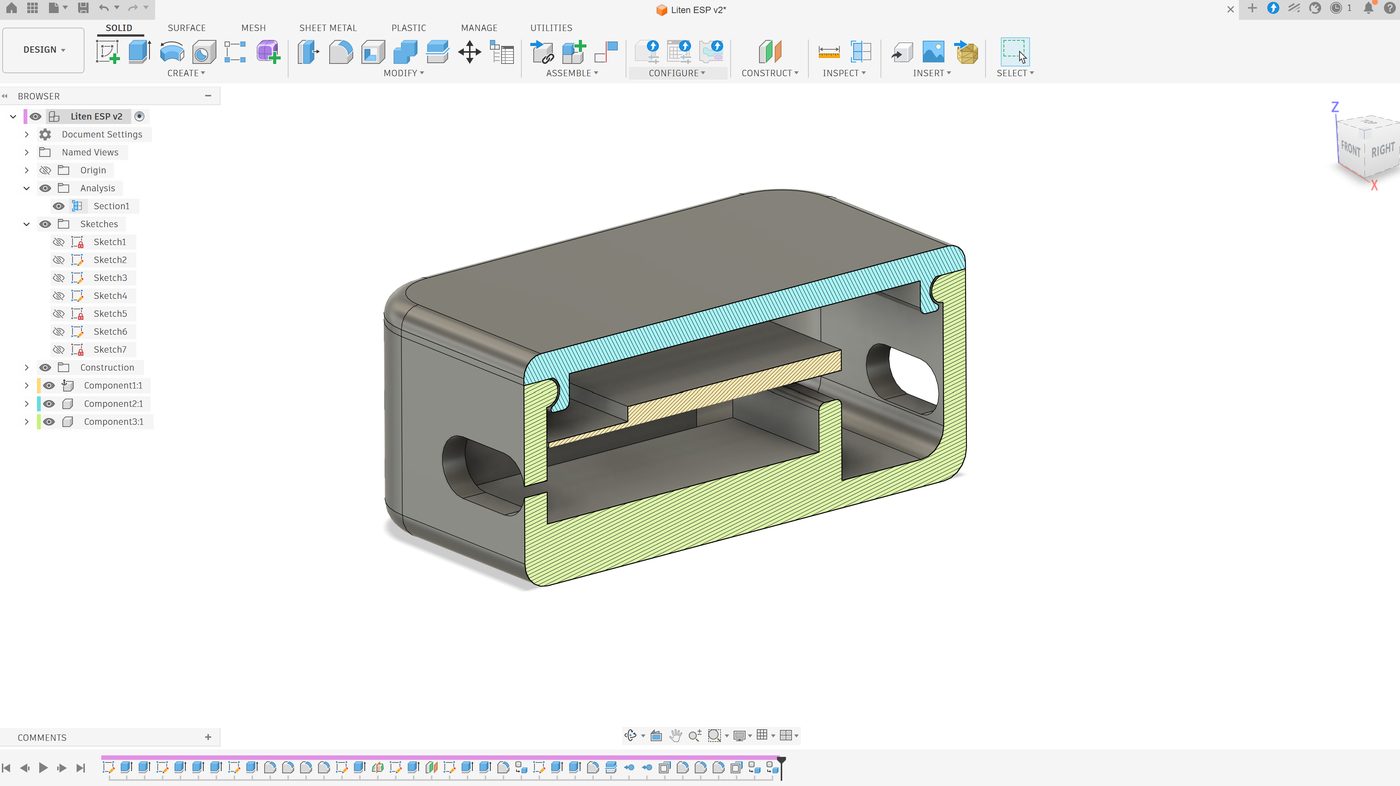Image resolution: width=1400 pixels, height=786 pixels.
Task: Click the Orbit tool icon
Action: point(630,735)
